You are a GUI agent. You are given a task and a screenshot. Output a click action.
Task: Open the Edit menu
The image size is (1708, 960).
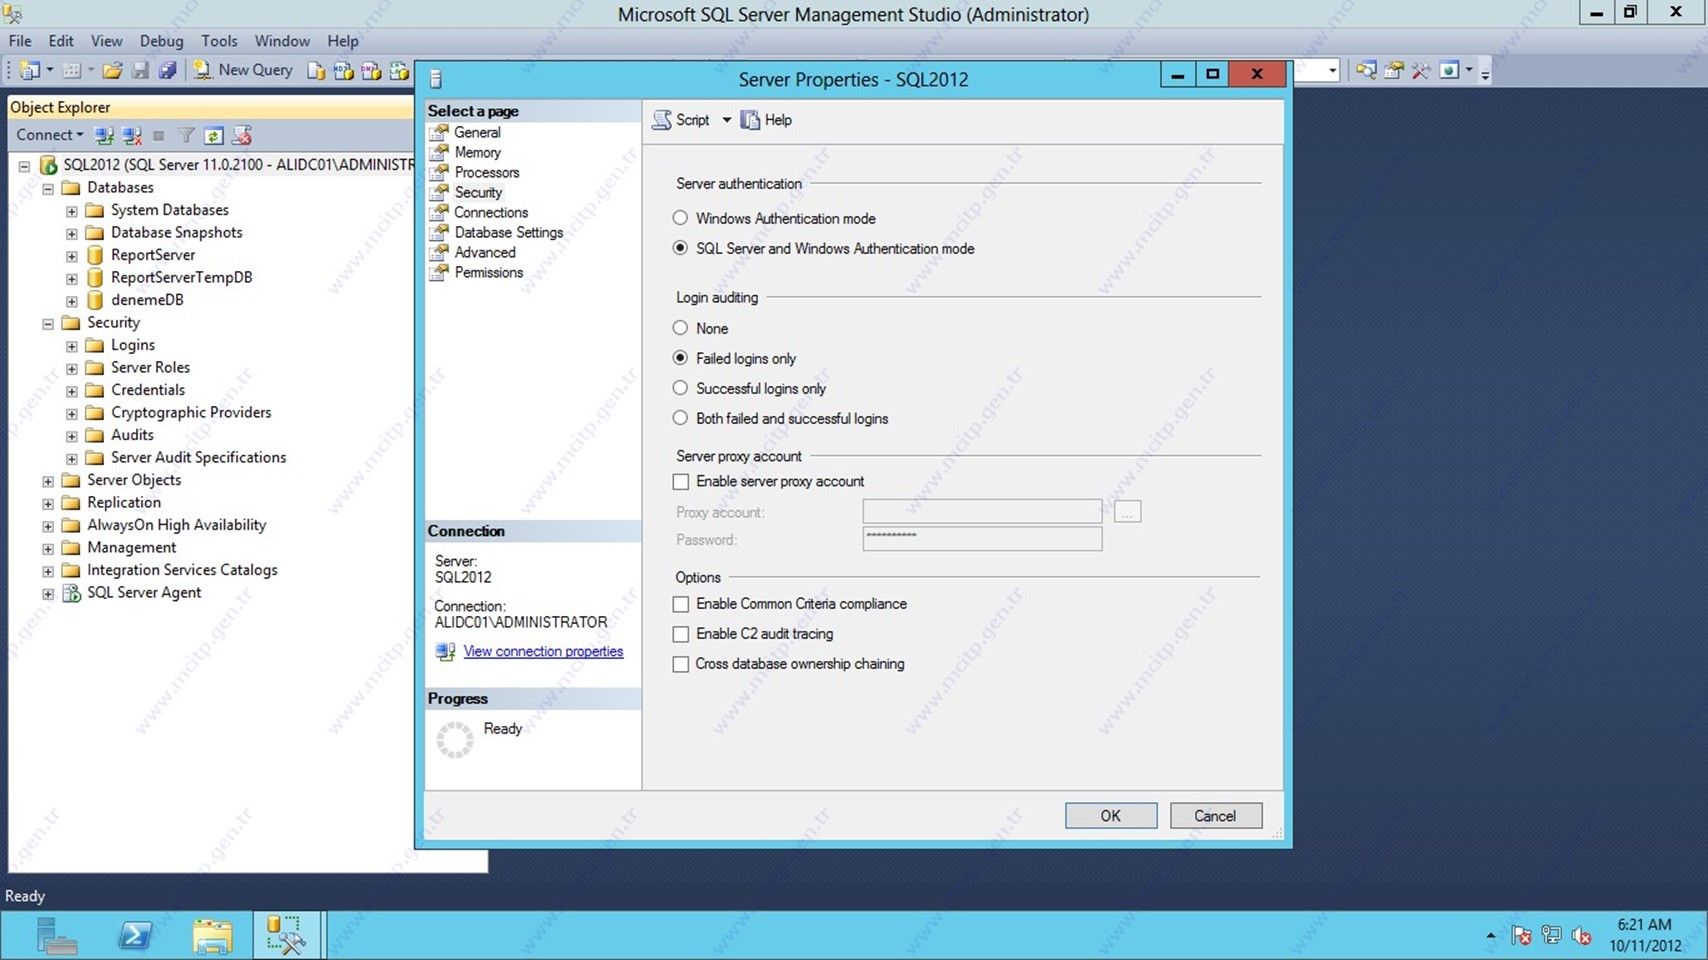[61, 41]
